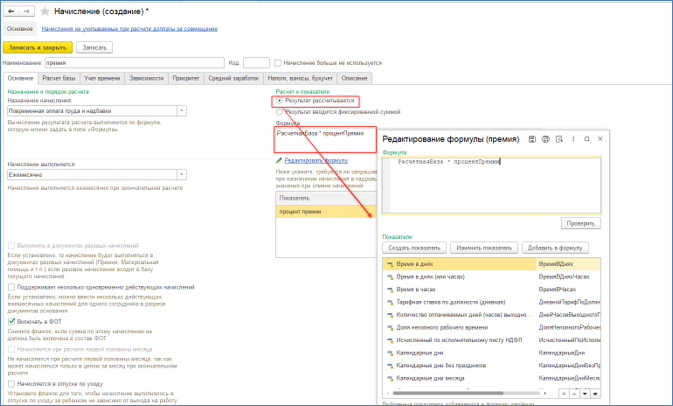This screenshot has height=406, width=673.
Task: Untick the Включать в ФОТ checkbox
Action: [x=12, y=321]
